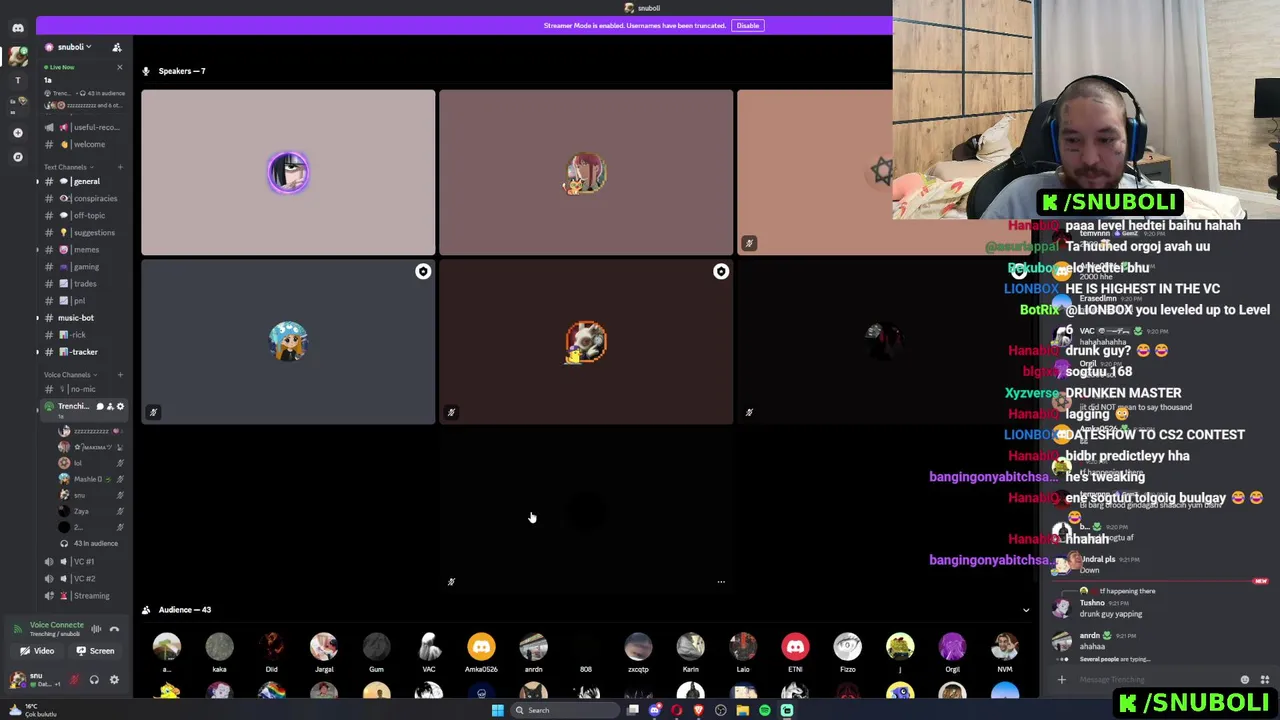Dismiss the Live Now stage banner

click(119, 67)
